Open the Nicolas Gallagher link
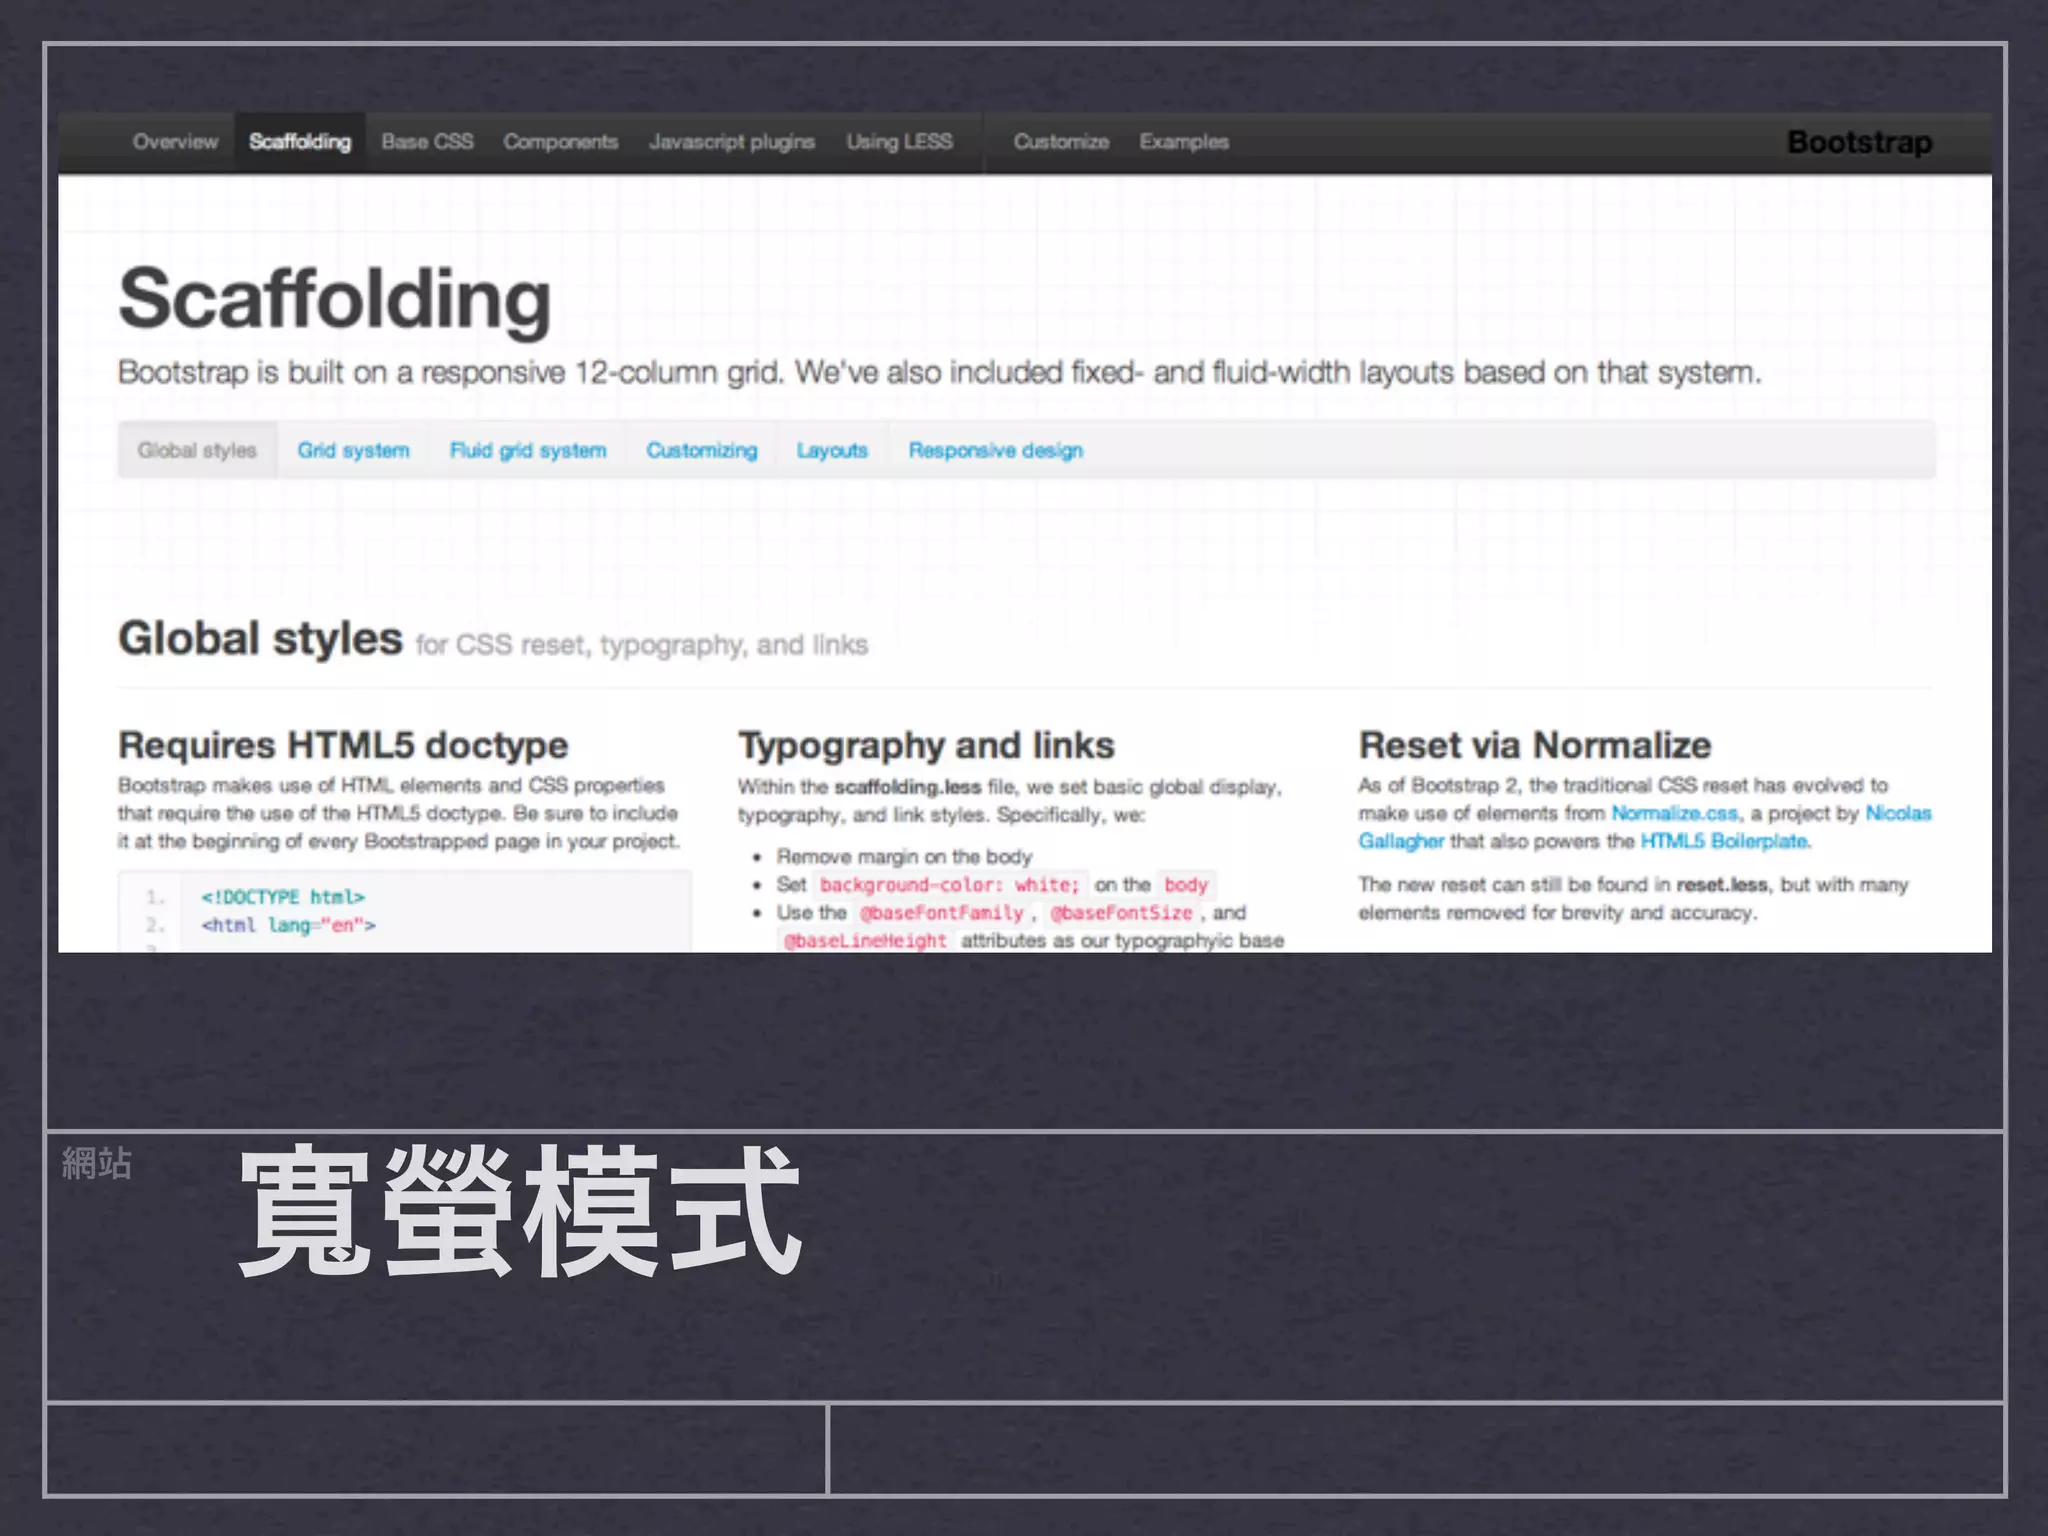The height and width of the screenshot is (1536, 2048). click(x=1897, y=814)
